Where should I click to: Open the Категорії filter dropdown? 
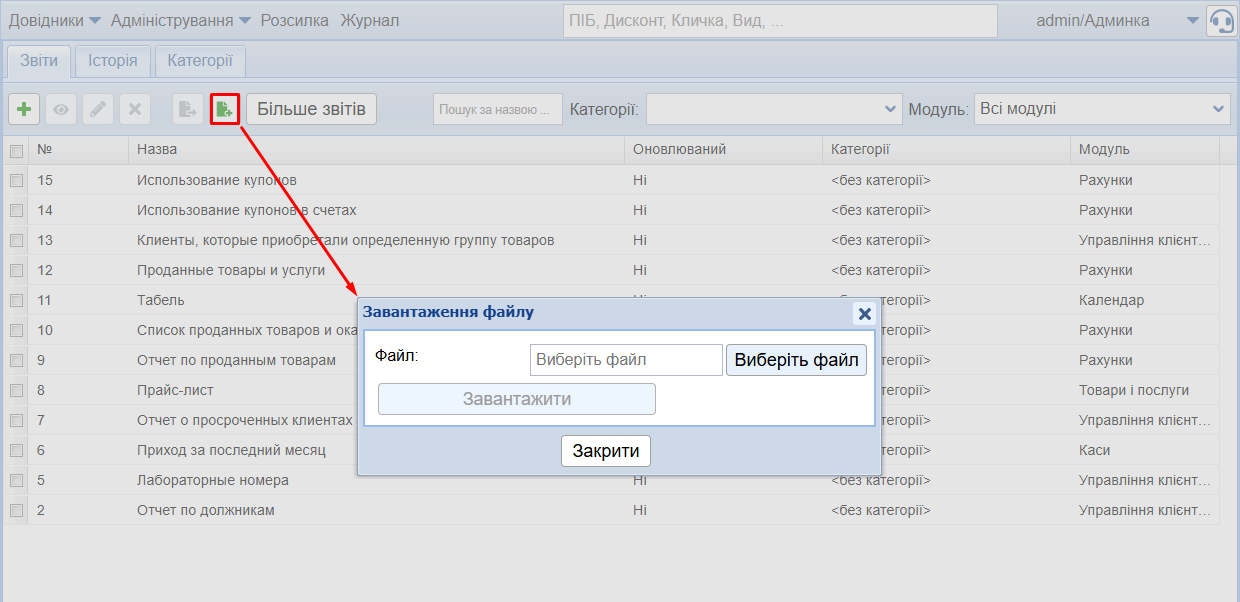click(x=774, y=109)
